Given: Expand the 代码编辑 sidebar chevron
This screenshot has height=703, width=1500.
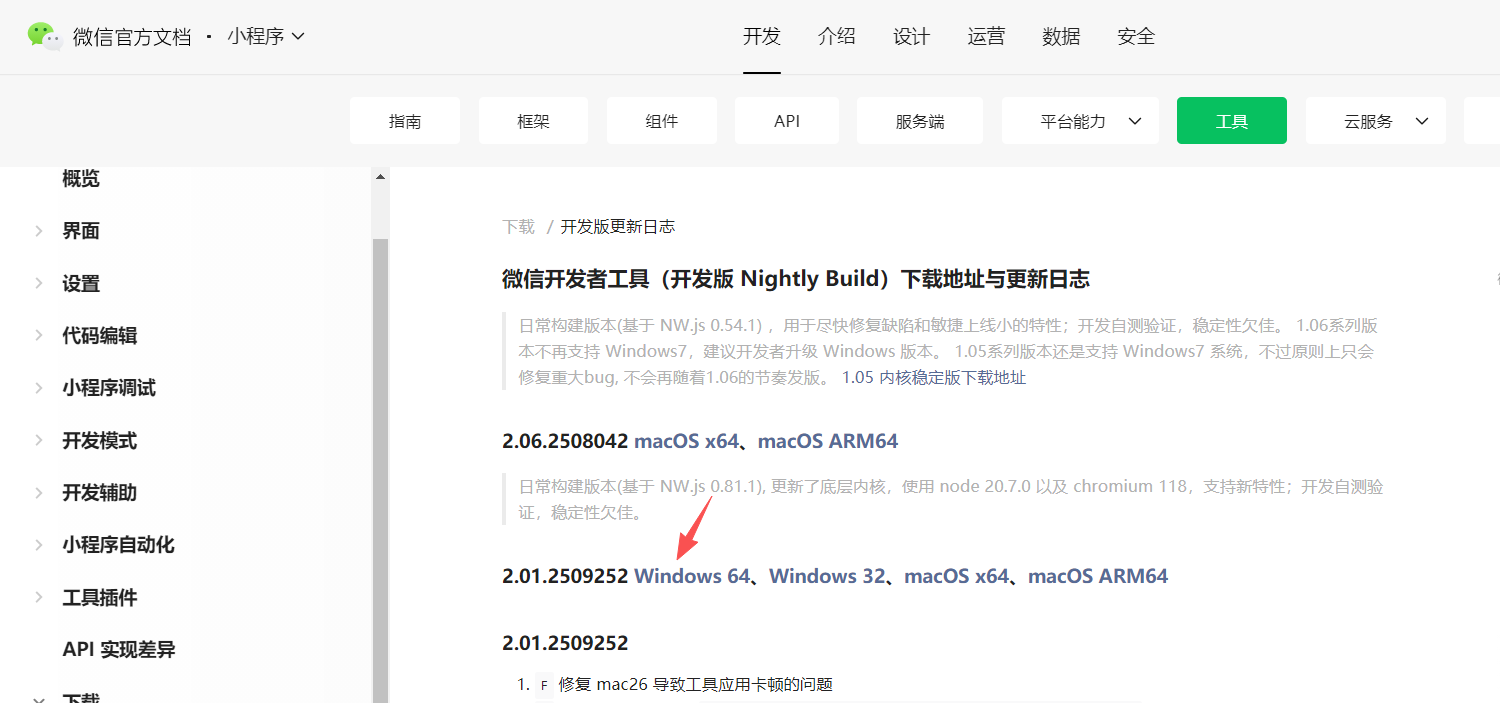Looking at the screenshot, I should coord(39,335).
